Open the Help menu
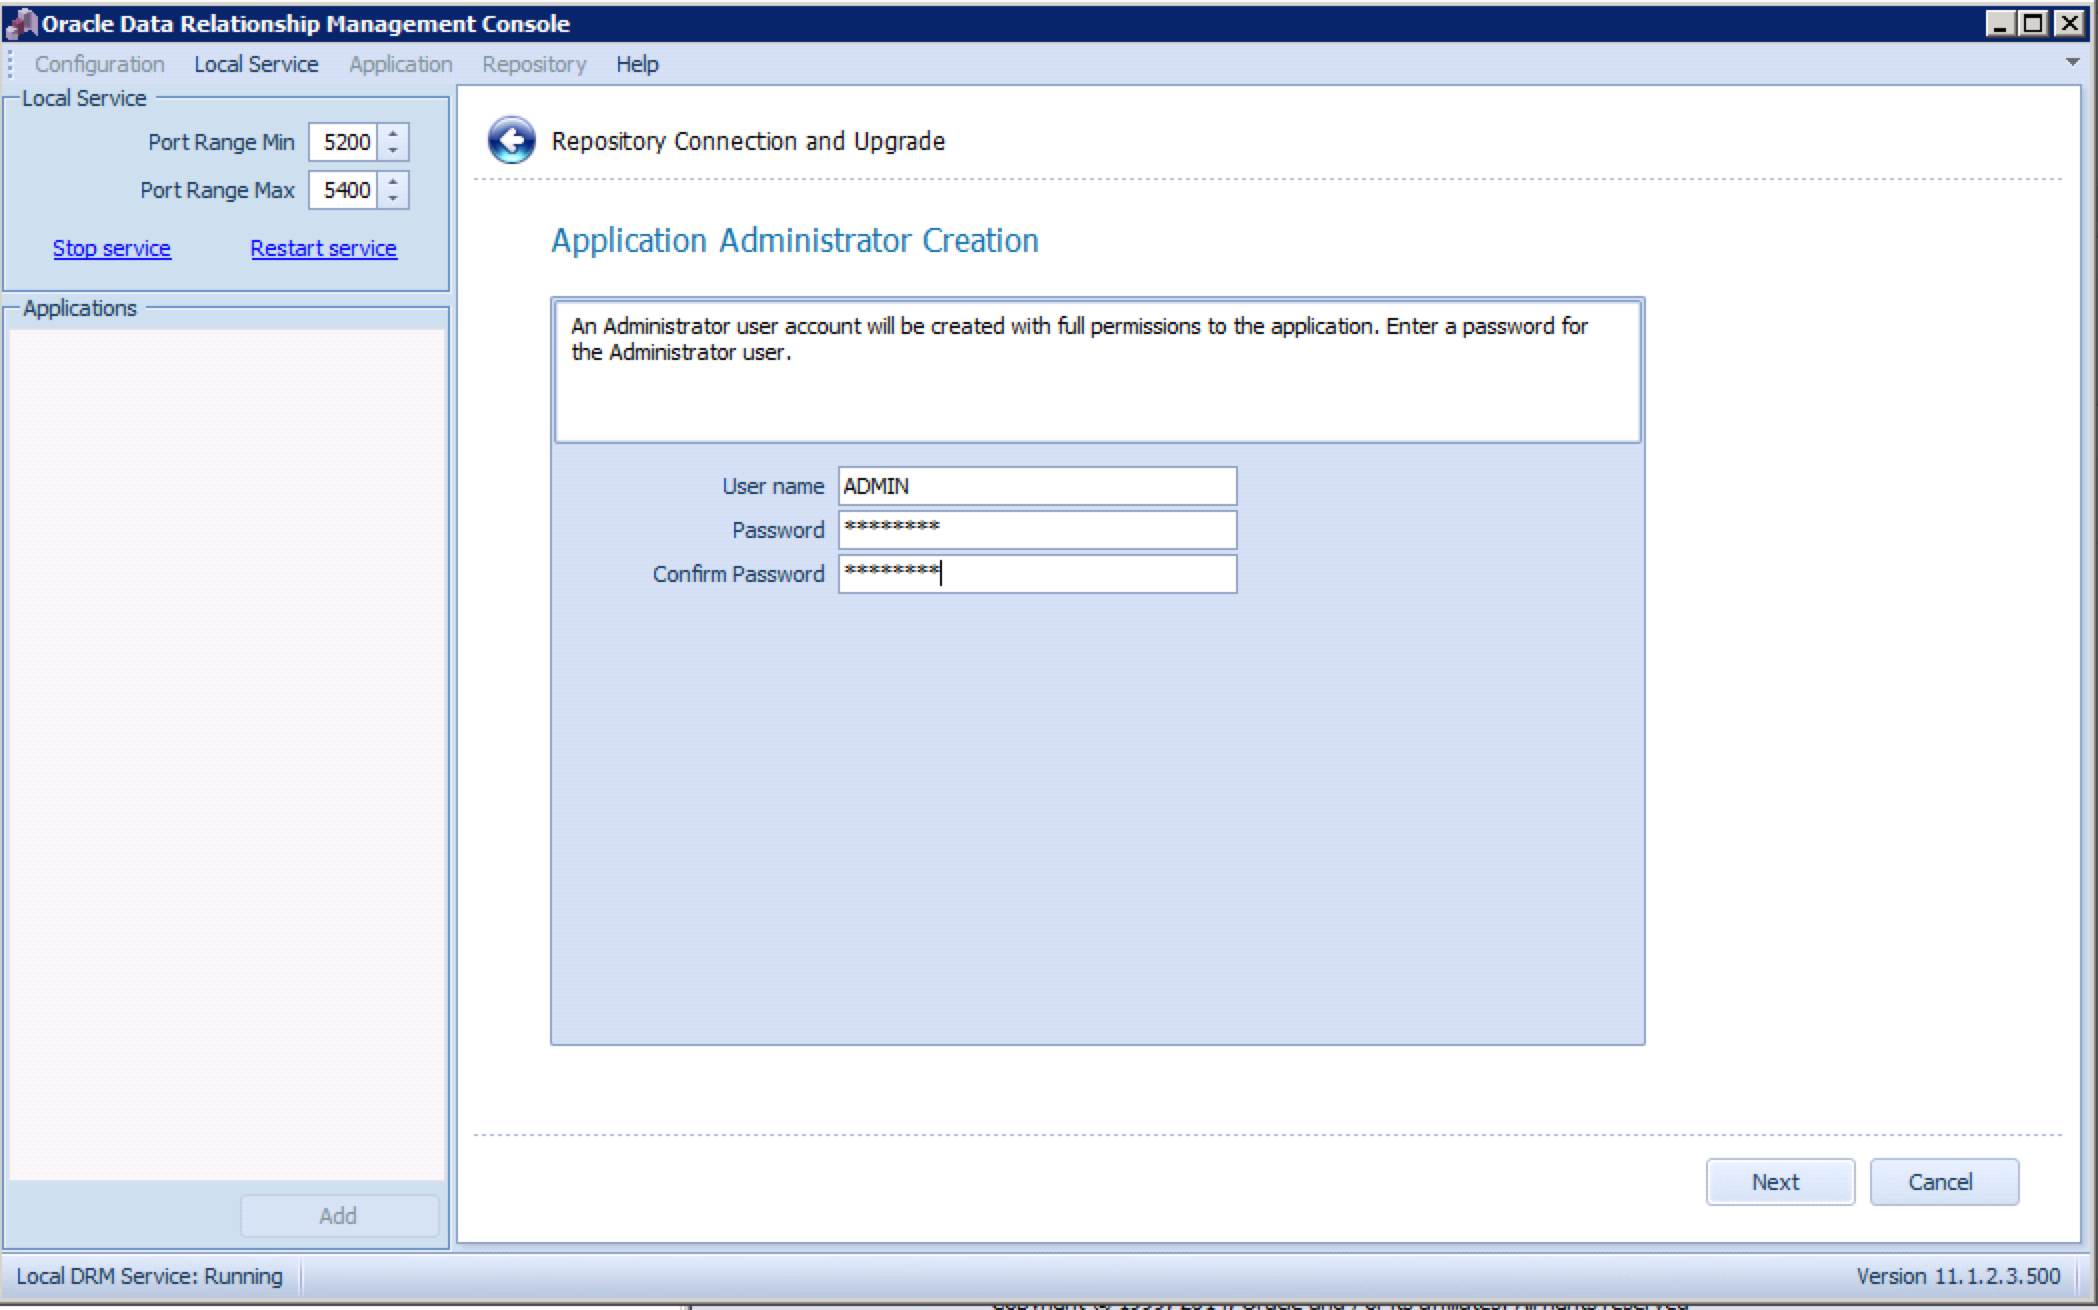The image size is (2098, 1310). 637,64
